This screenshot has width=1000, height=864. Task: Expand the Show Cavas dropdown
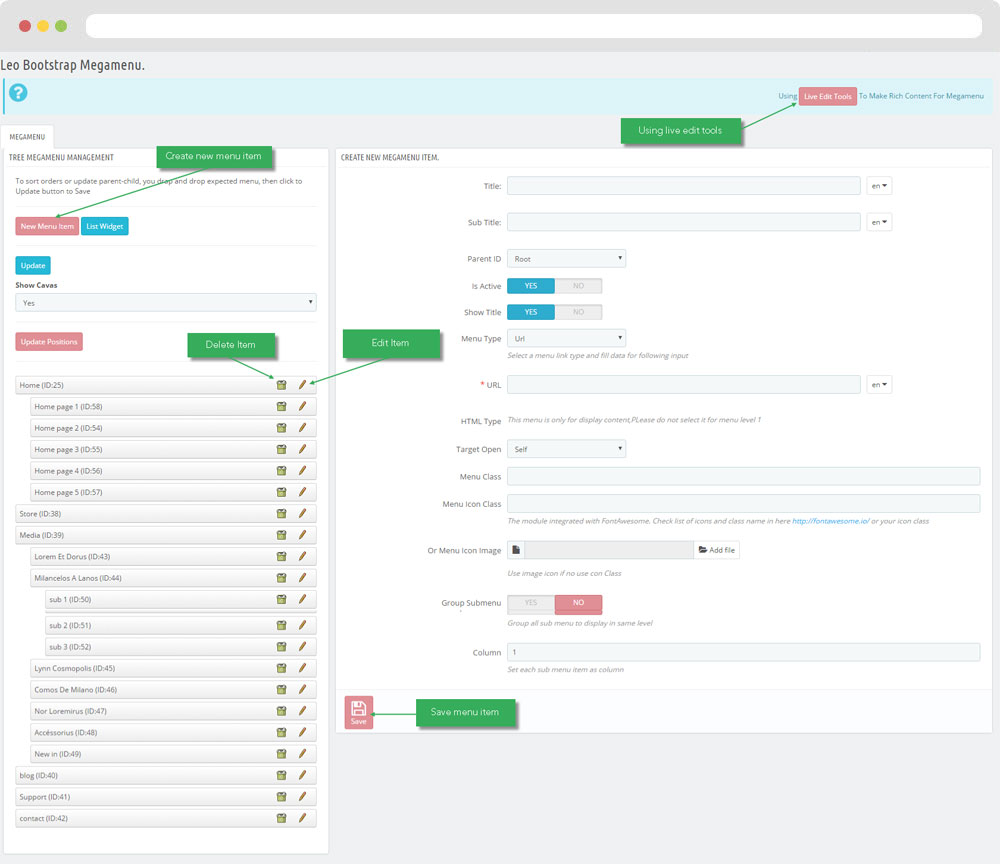tap(166, 302)
